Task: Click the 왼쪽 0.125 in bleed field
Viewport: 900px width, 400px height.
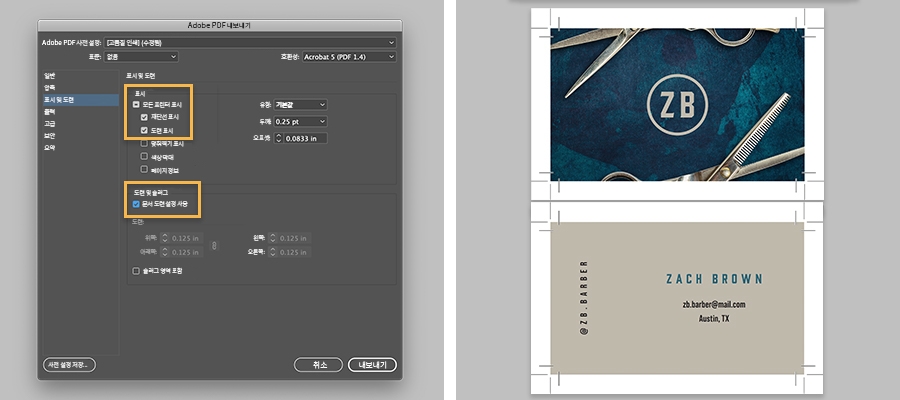Action: [x=294, y=238]
